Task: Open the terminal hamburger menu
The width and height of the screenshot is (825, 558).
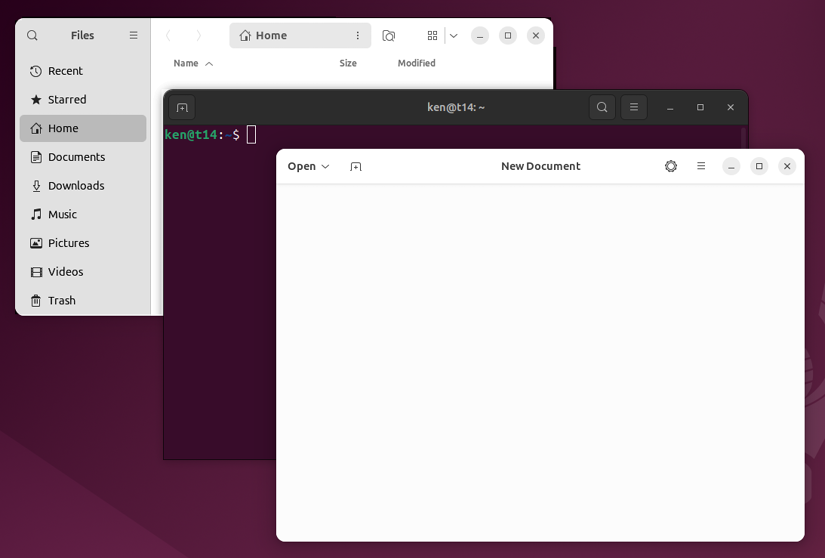Action: pyautogui.click(x=634, y=107)
